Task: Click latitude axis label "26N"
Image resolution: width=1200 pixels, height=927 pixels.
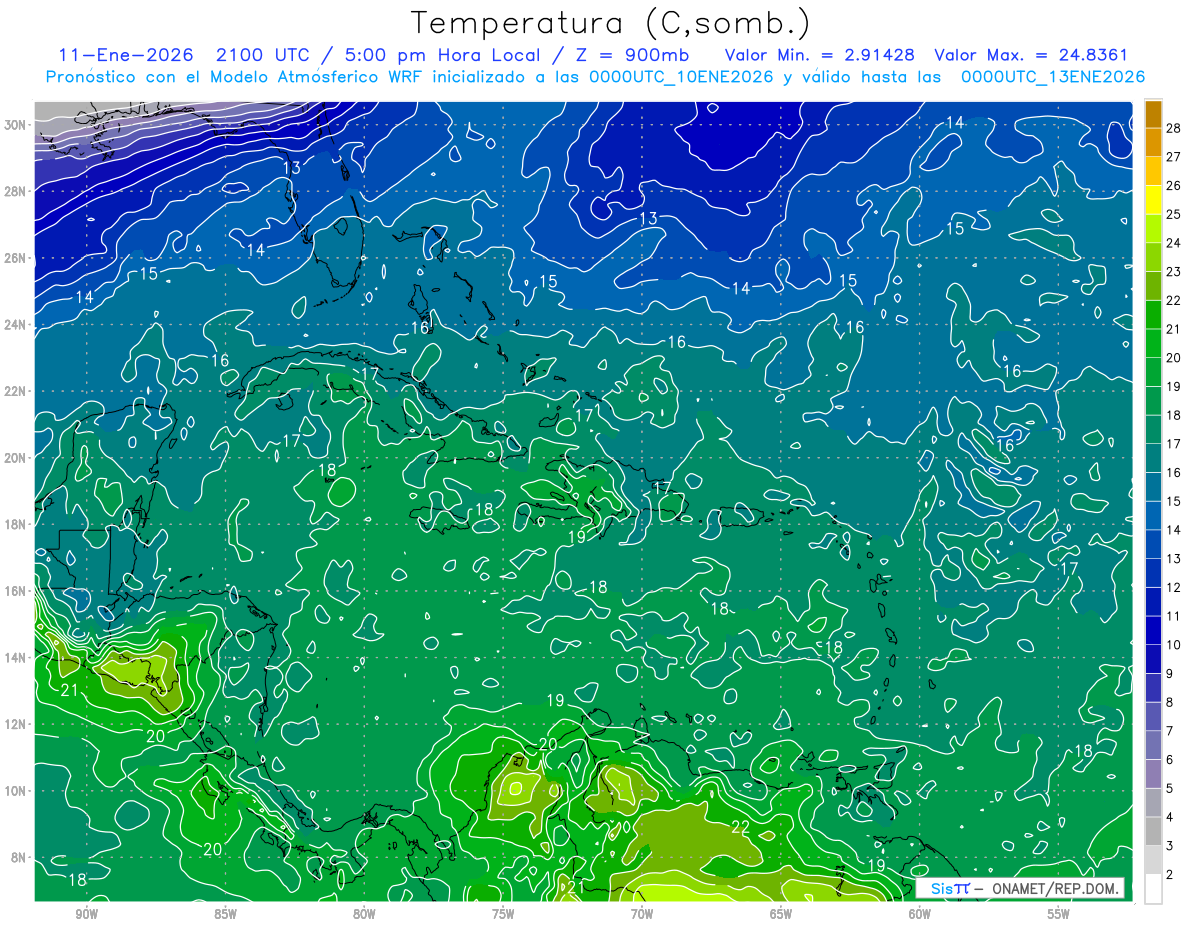Action: (x=17, y=257)
